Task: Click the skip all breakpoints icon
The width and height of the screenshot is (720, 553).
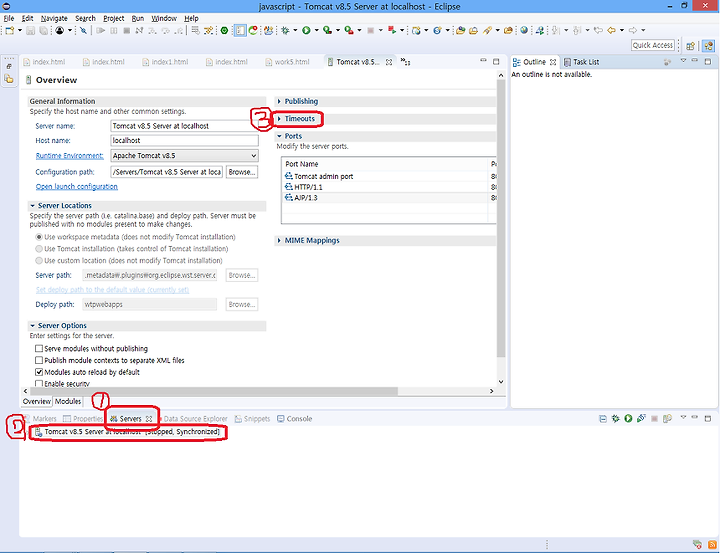Action: pos(83,30)
